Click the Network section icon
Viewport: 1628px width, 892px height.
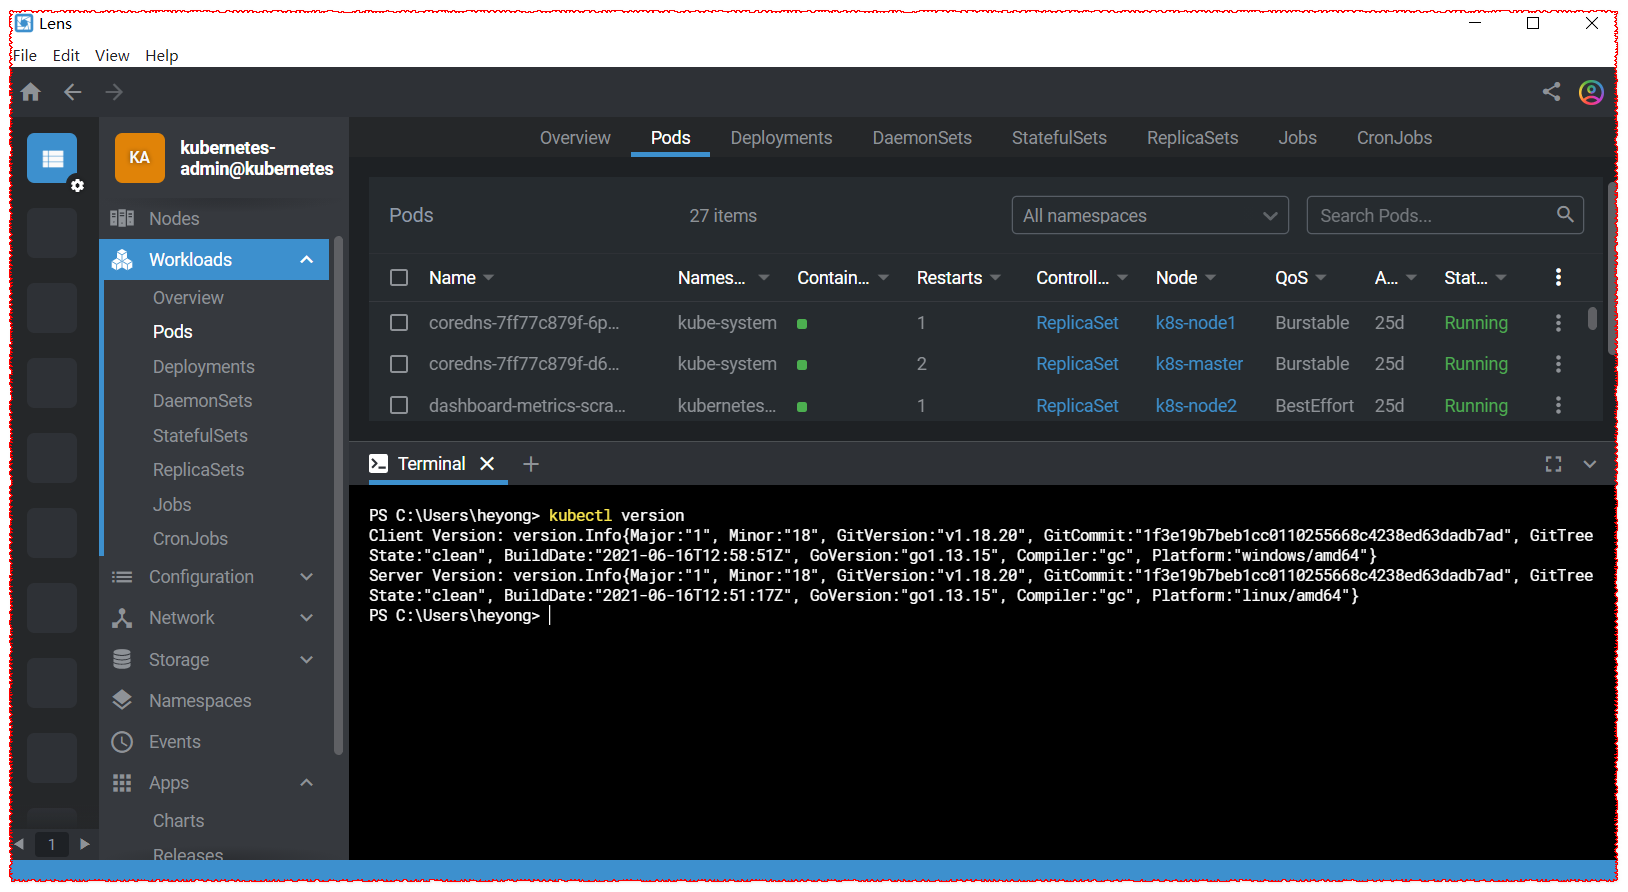click(122, 618)
